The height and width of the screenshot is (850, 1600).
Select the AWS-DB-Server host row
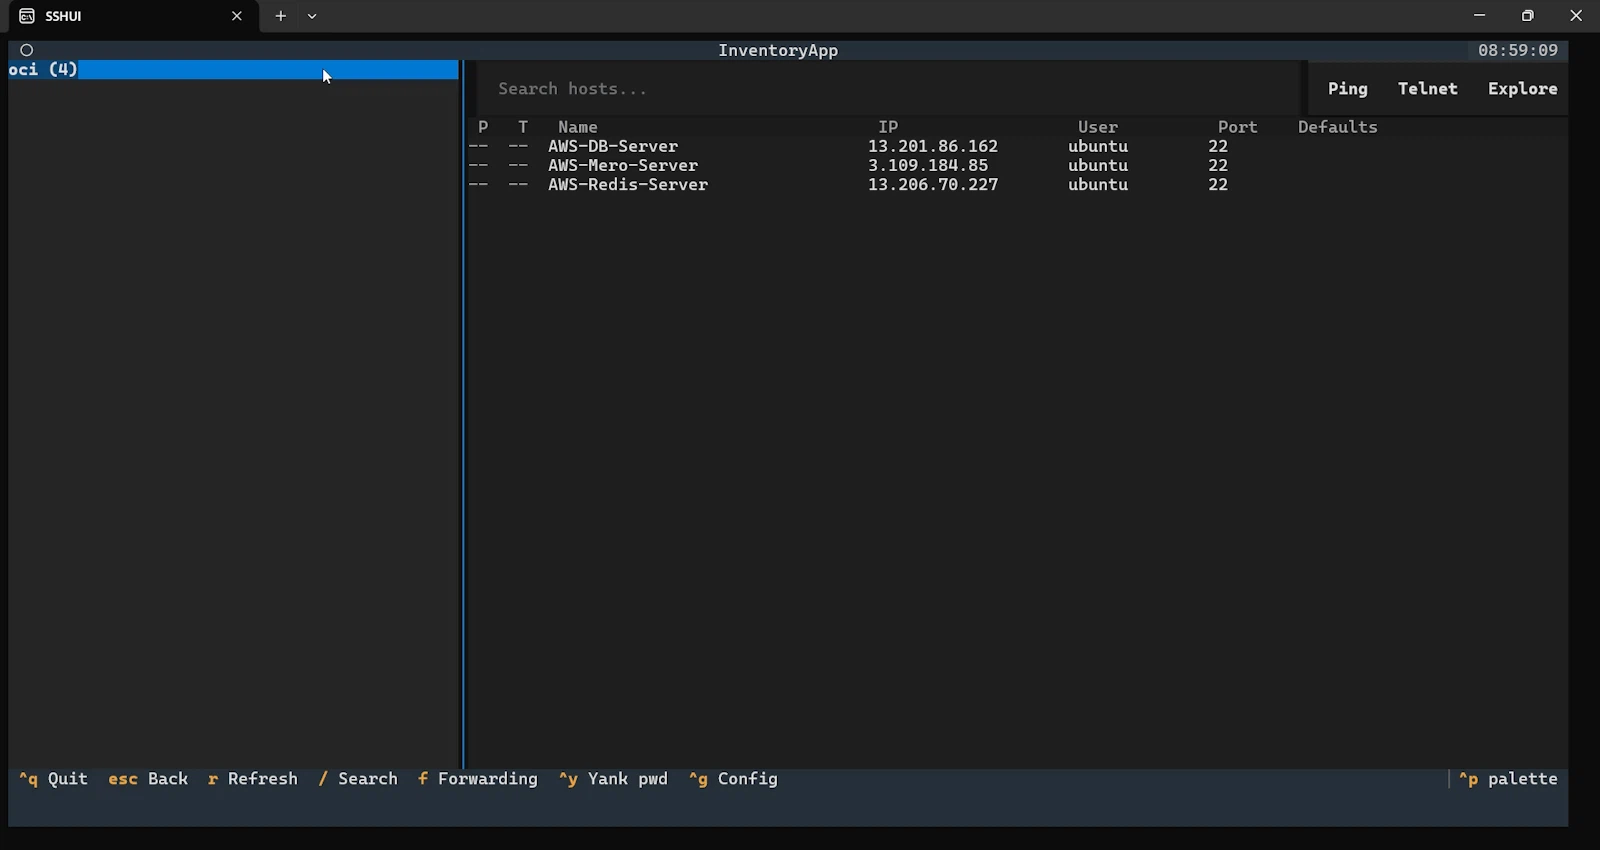point(1018,147)
